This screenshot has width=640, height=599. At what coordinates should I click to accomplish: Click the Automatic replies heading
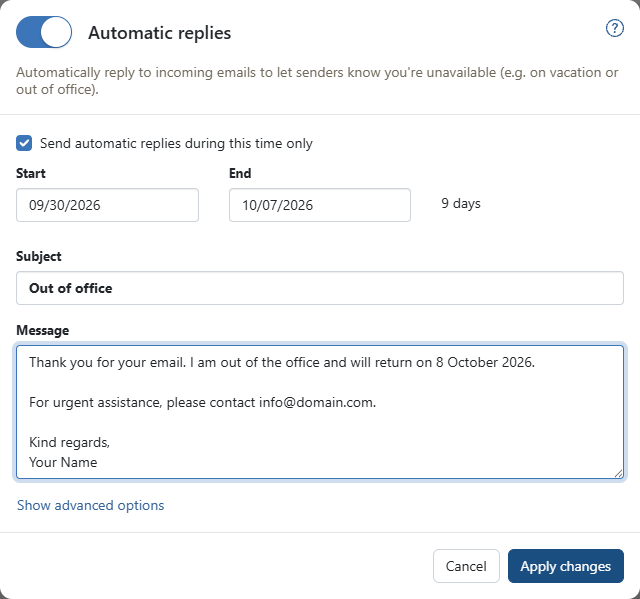pos(160,33)
